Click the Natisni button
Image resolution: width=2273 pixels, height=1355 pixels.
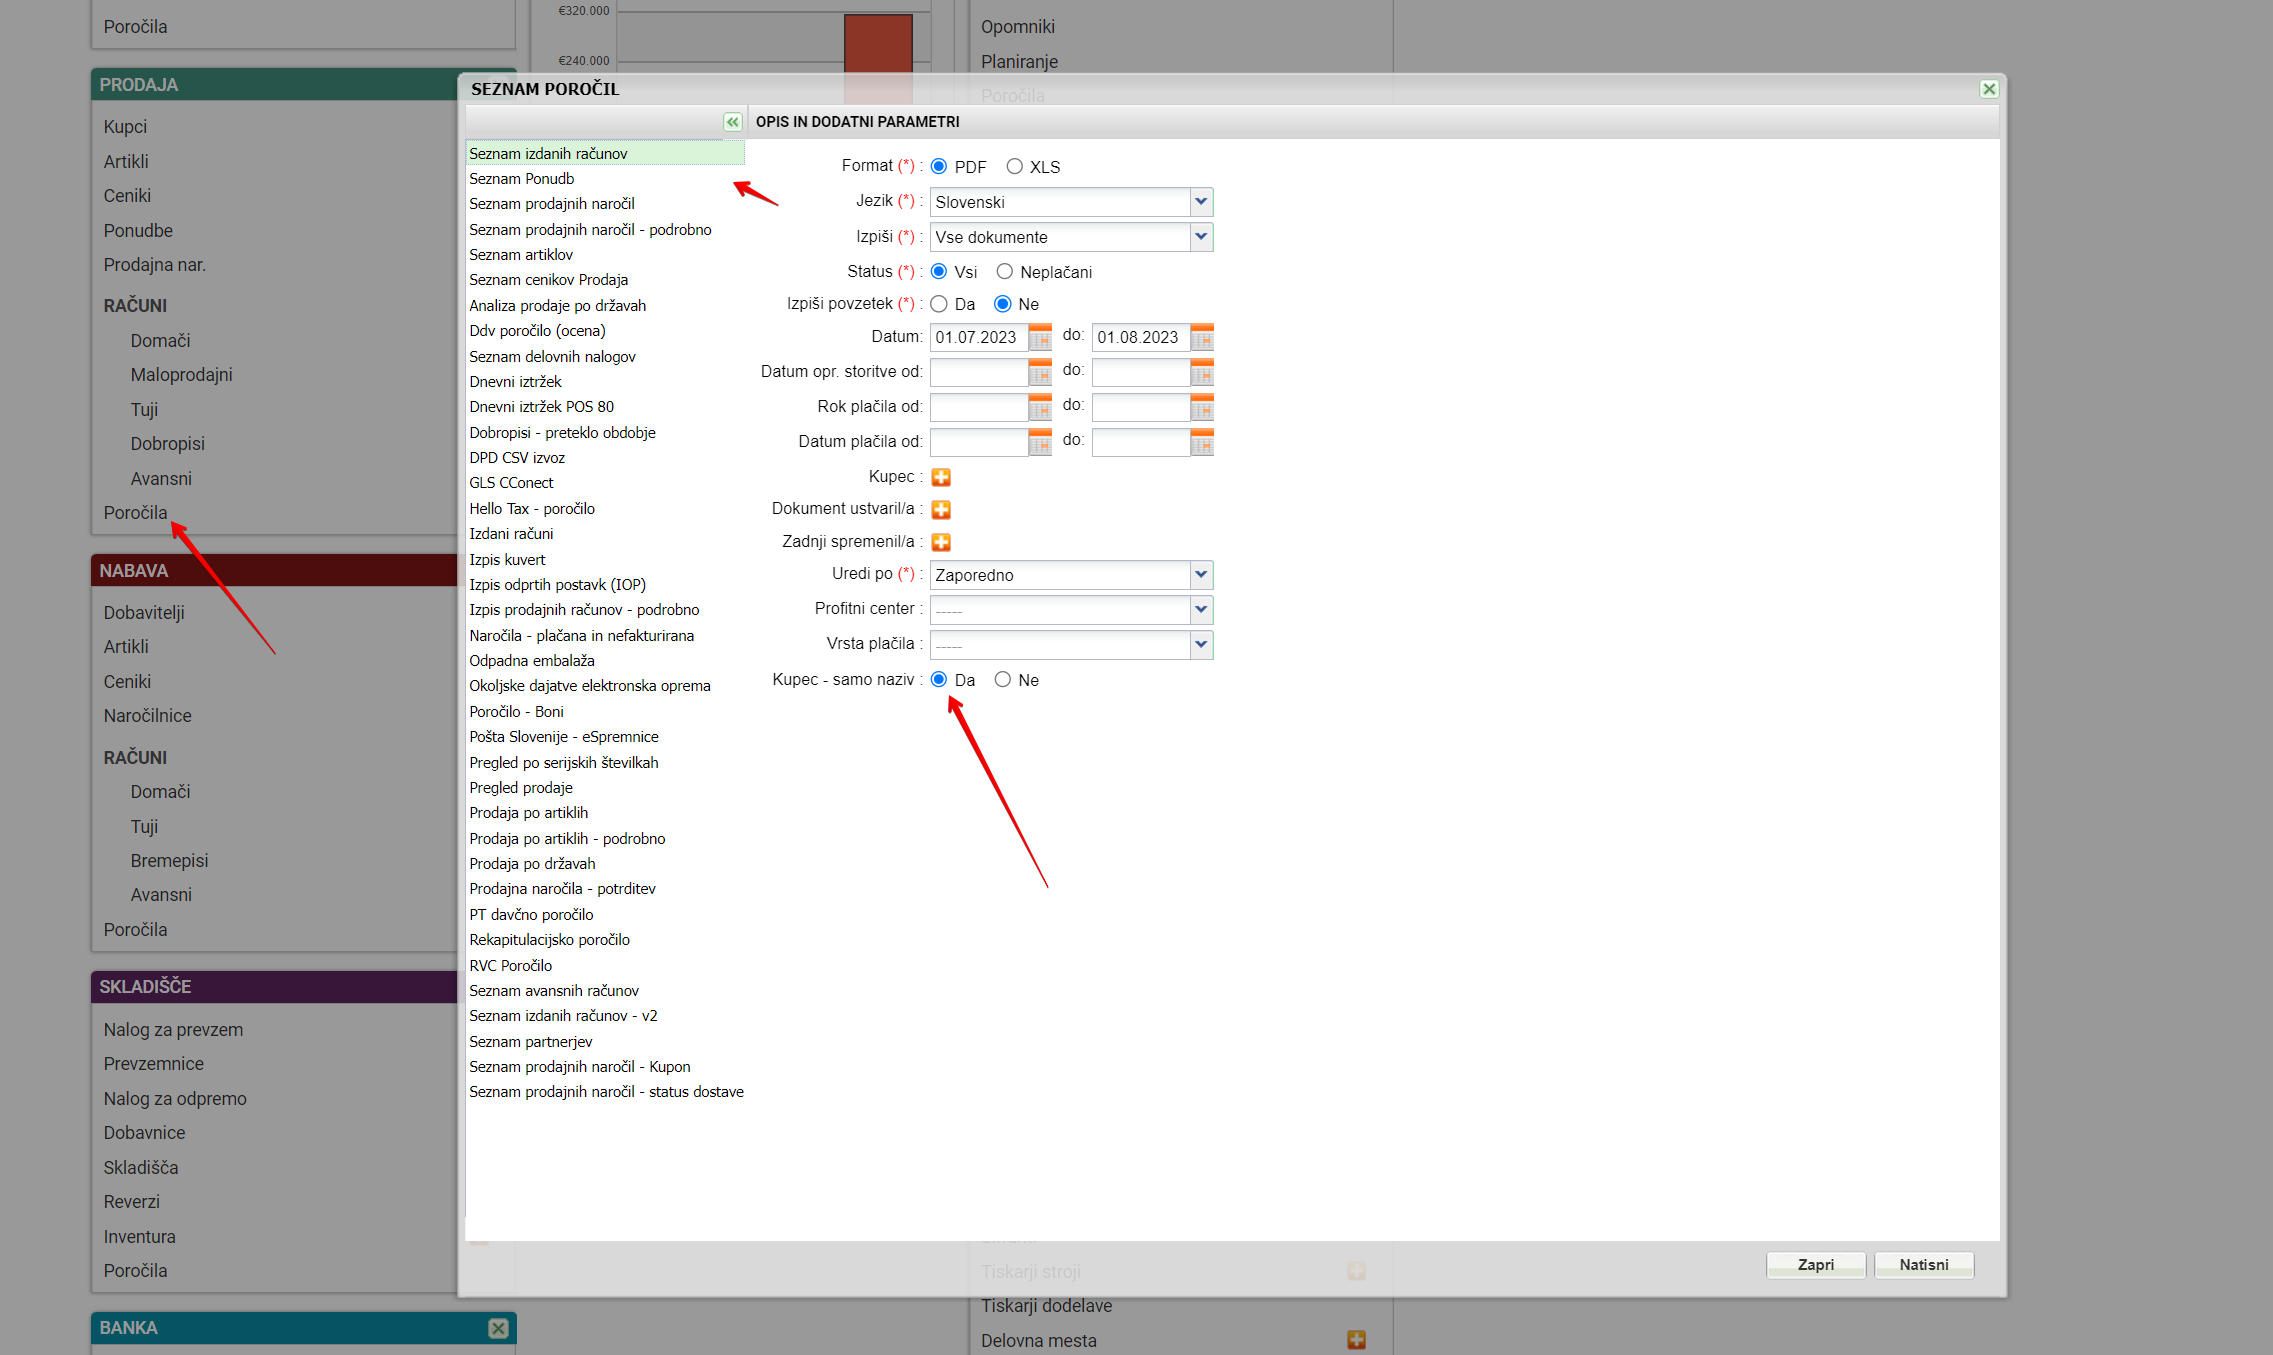[x=1923, y=1265]
